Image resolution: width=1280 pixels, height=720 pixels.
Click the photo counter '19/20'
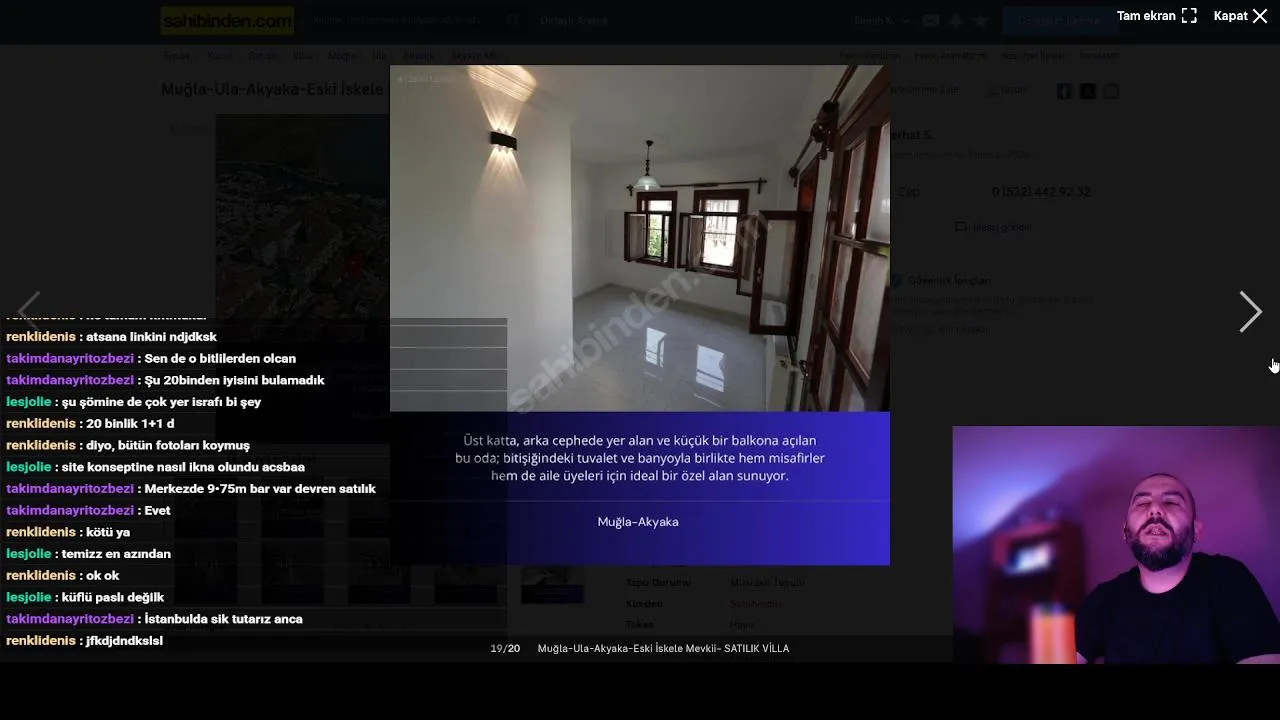point(505,649)
